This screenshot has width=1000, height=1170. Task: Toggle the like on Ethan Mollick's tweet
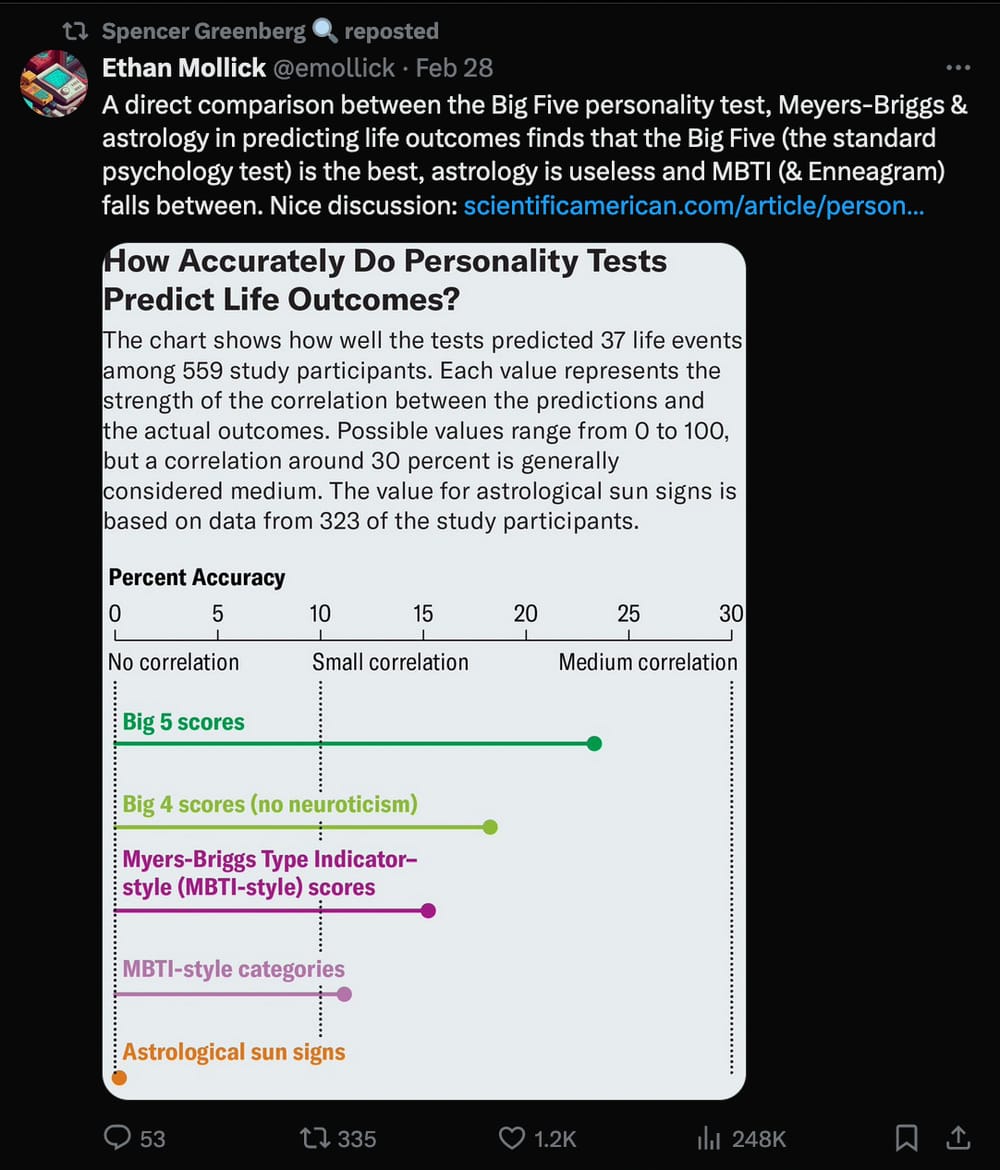click(512, 1137)
